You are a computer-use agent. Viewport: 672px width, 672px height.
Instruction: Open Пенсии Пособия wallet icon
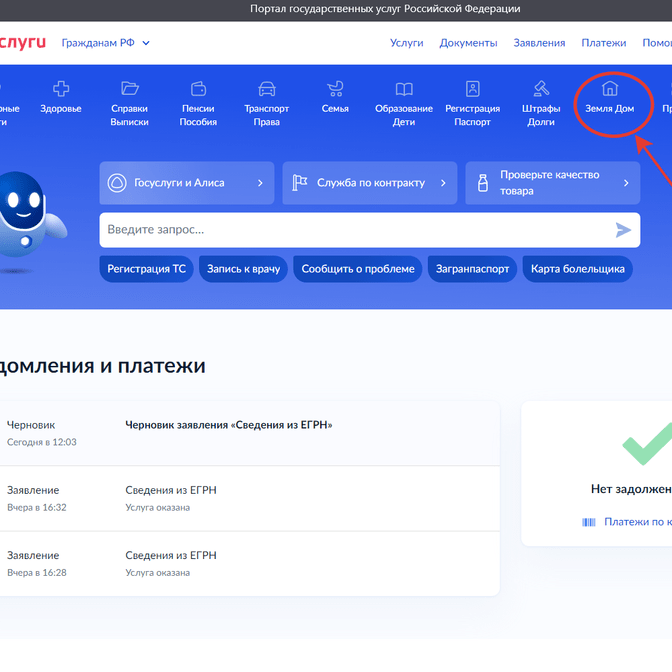click(x=198, y=89)
